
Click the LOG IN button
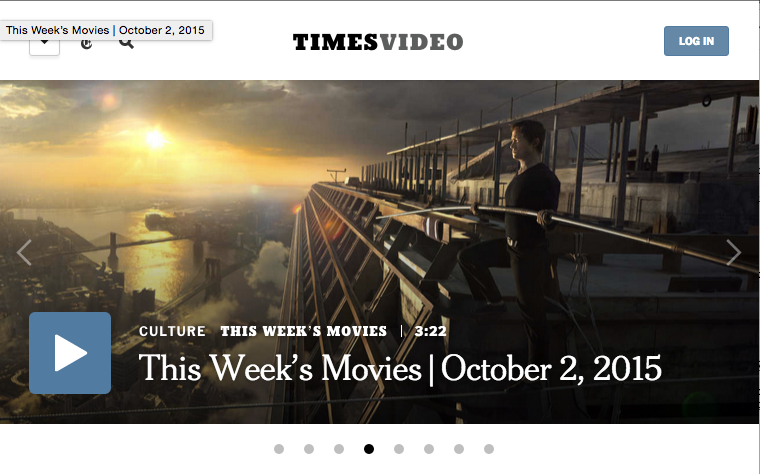click(x=696, y=41)
